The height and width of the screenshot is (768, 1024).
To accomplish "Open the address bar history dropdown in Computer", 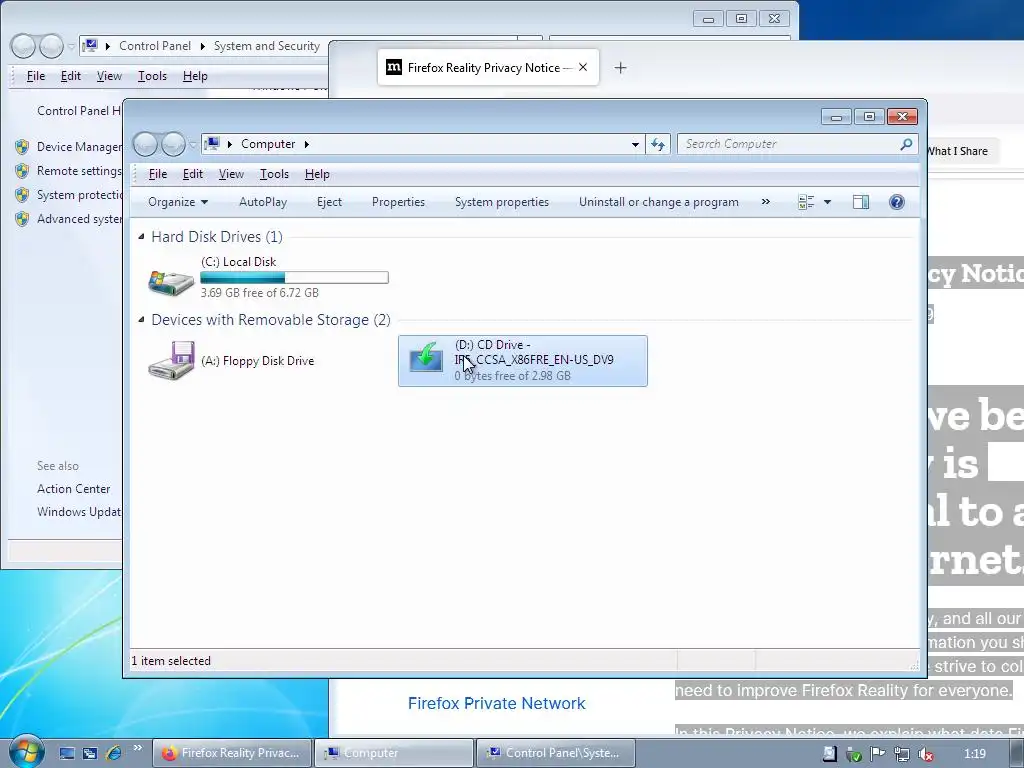I will (x=635, y=144).
